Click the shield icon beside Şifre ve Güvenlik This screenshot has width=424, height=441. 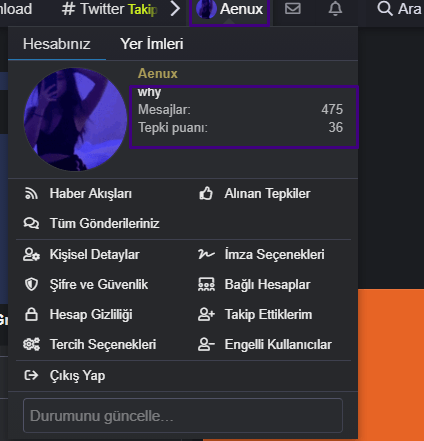pos(31,284)
